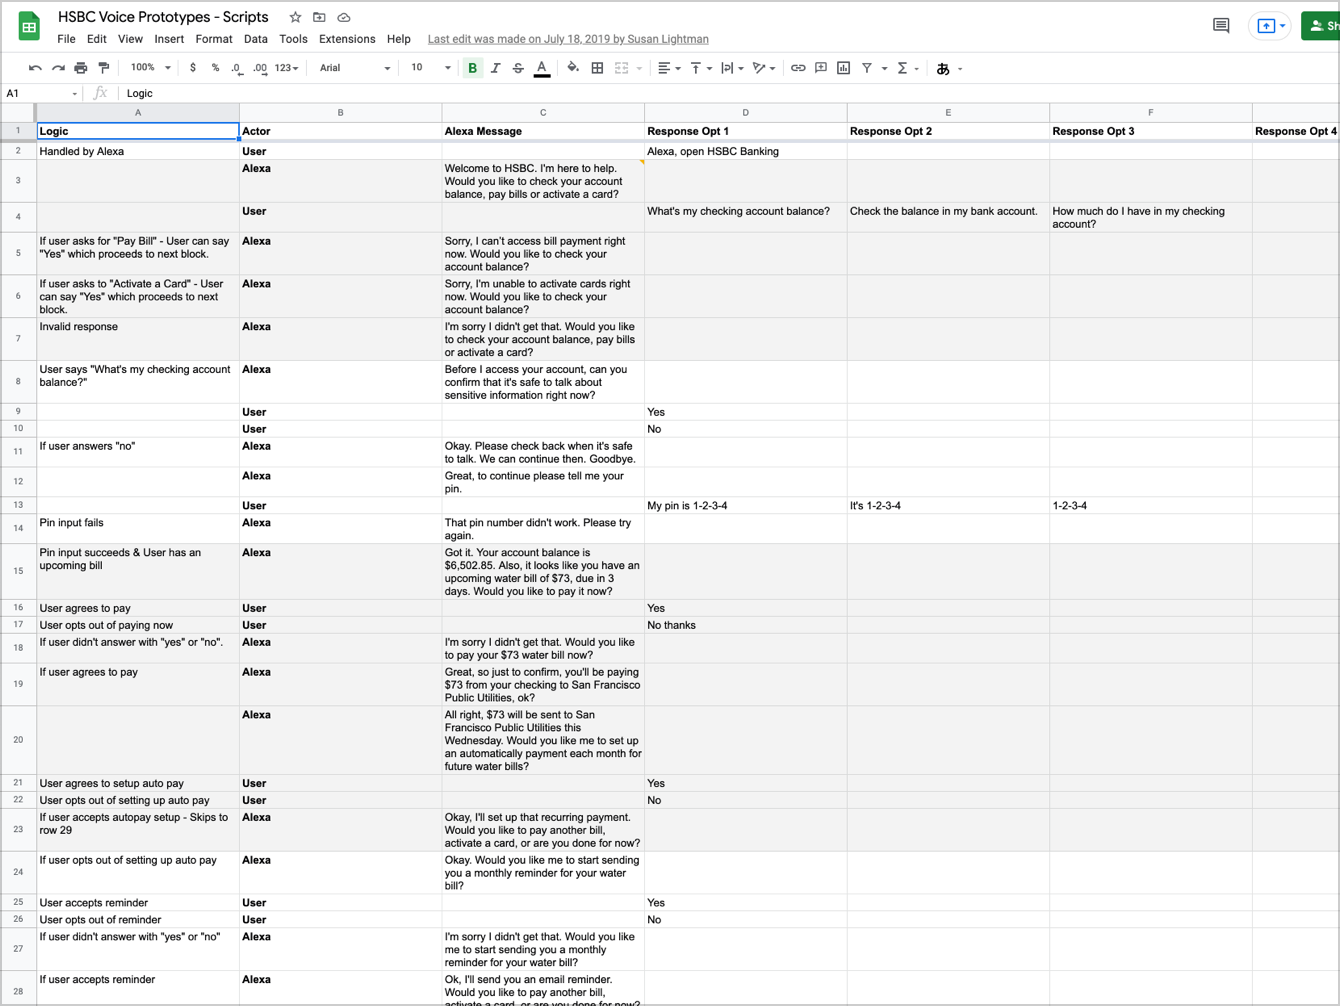Open the Insert menu
This screenshot has height=1006, width=1340.
[169, 39]
